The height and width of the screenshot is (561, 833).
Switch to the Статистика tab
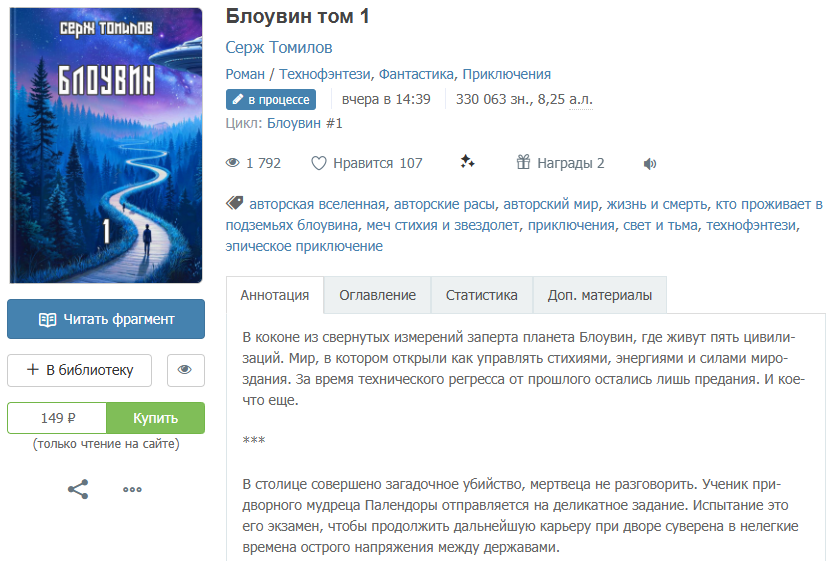tap(481, 295)
